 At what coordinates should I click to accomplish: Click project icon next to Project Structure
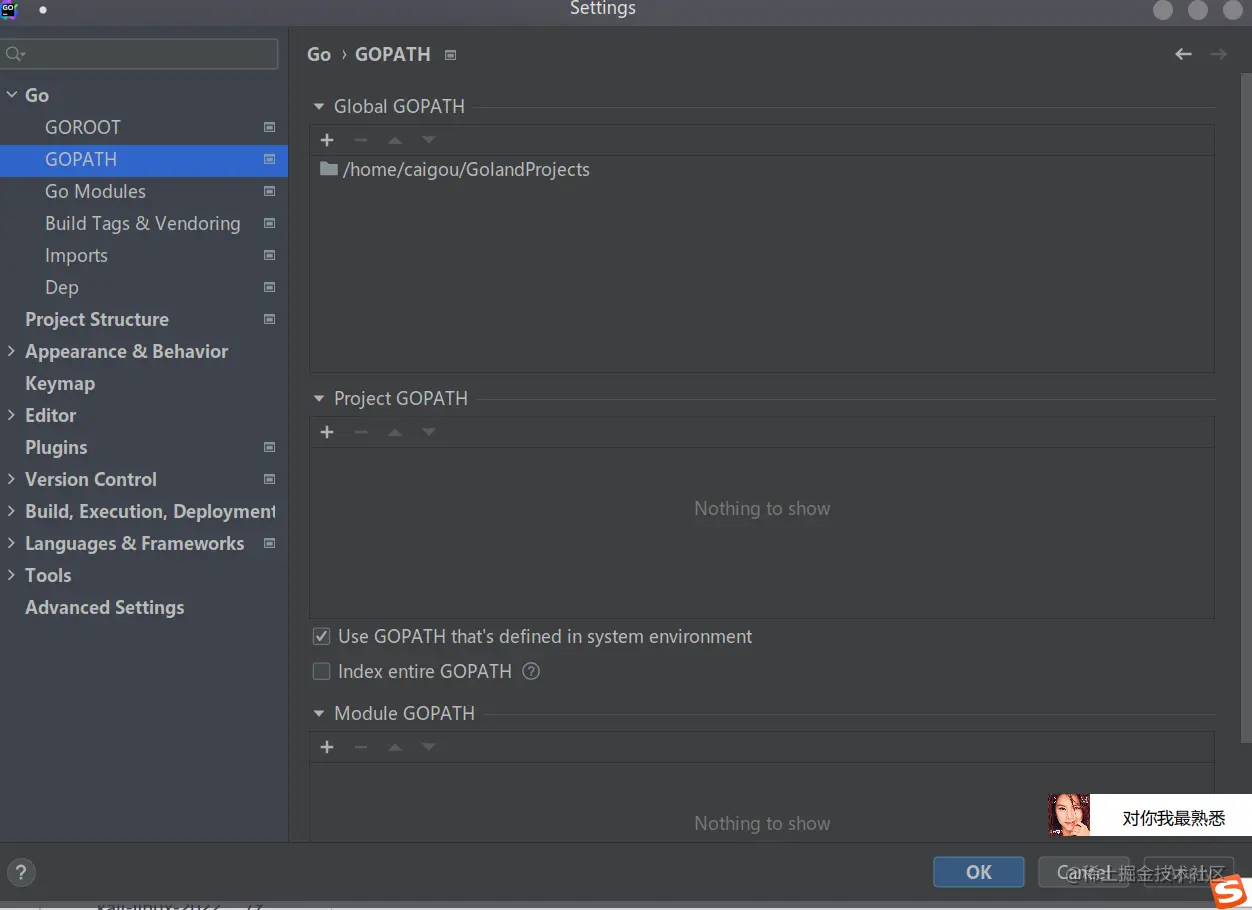269,319
